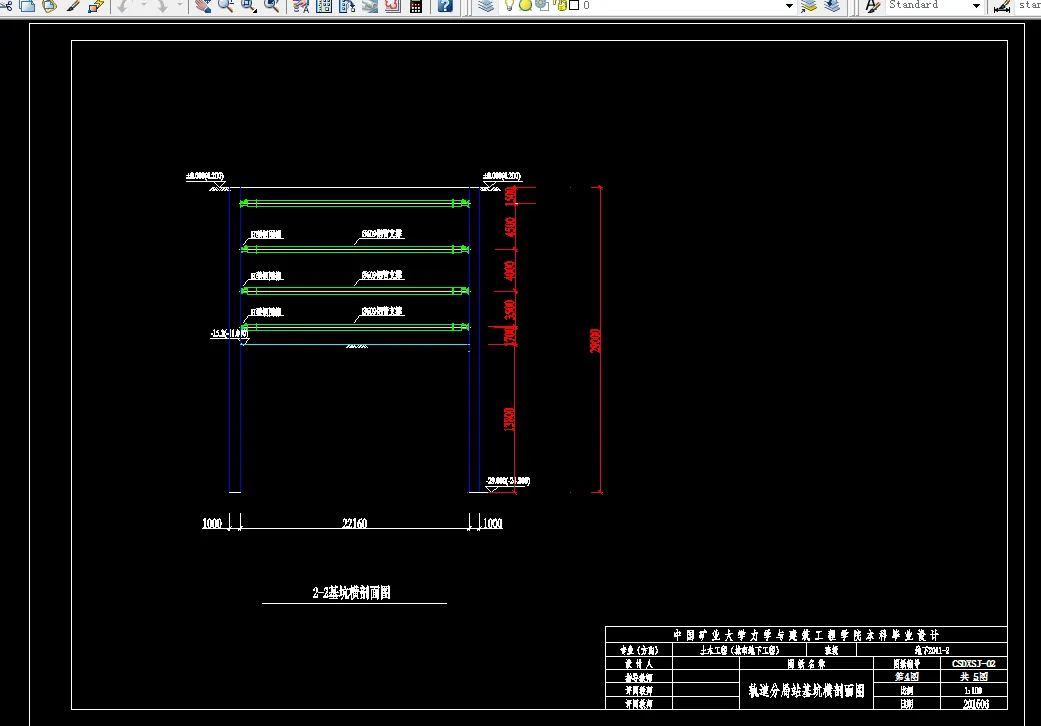This screenshot has height=726, width=1041.
Task: Click the Redo arrow button
Action: point(161,5)
